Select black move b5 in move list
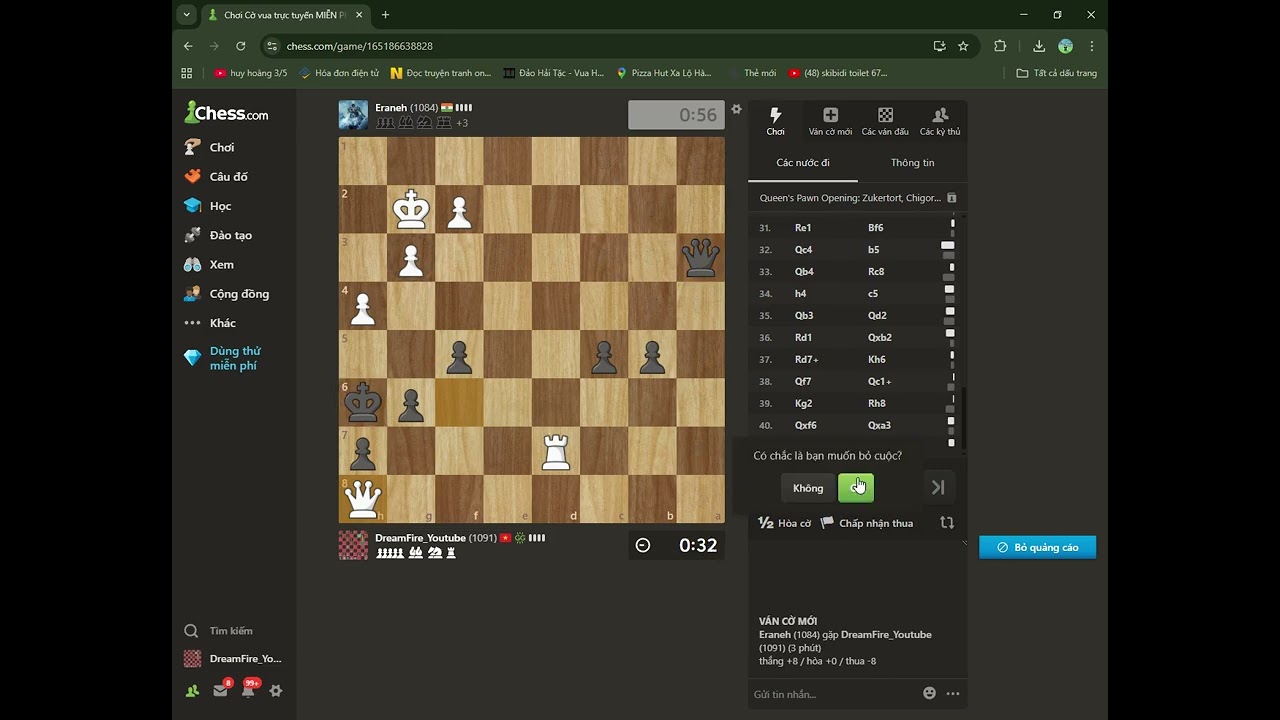Image resolution: width=1280 pixels, height=720 pixels. 874,250
